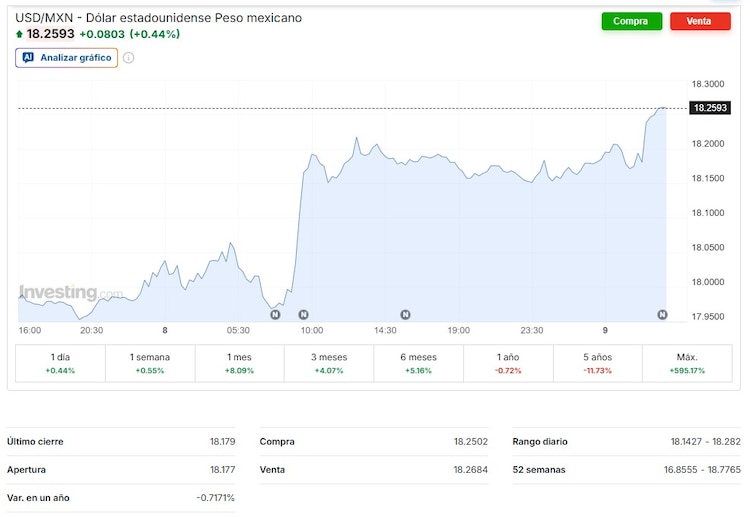The image size is (750, 517).
Task: Open the Analizar gráfico AI tool
Action: (66, 58)
